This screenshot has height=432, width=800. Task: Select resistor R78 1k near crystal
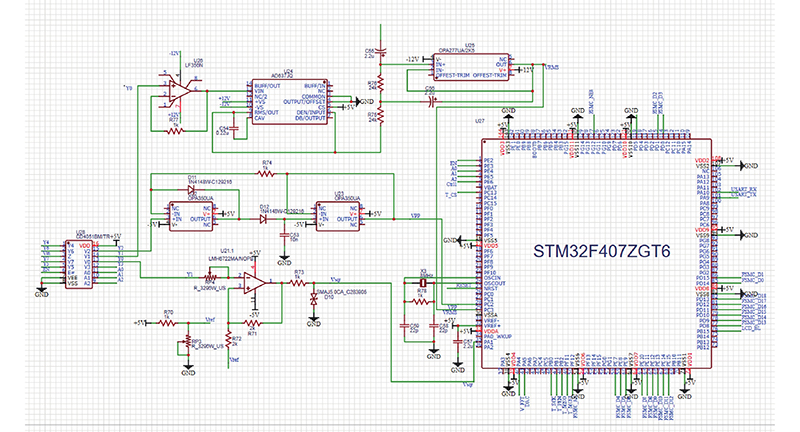[x=420, y=302]
